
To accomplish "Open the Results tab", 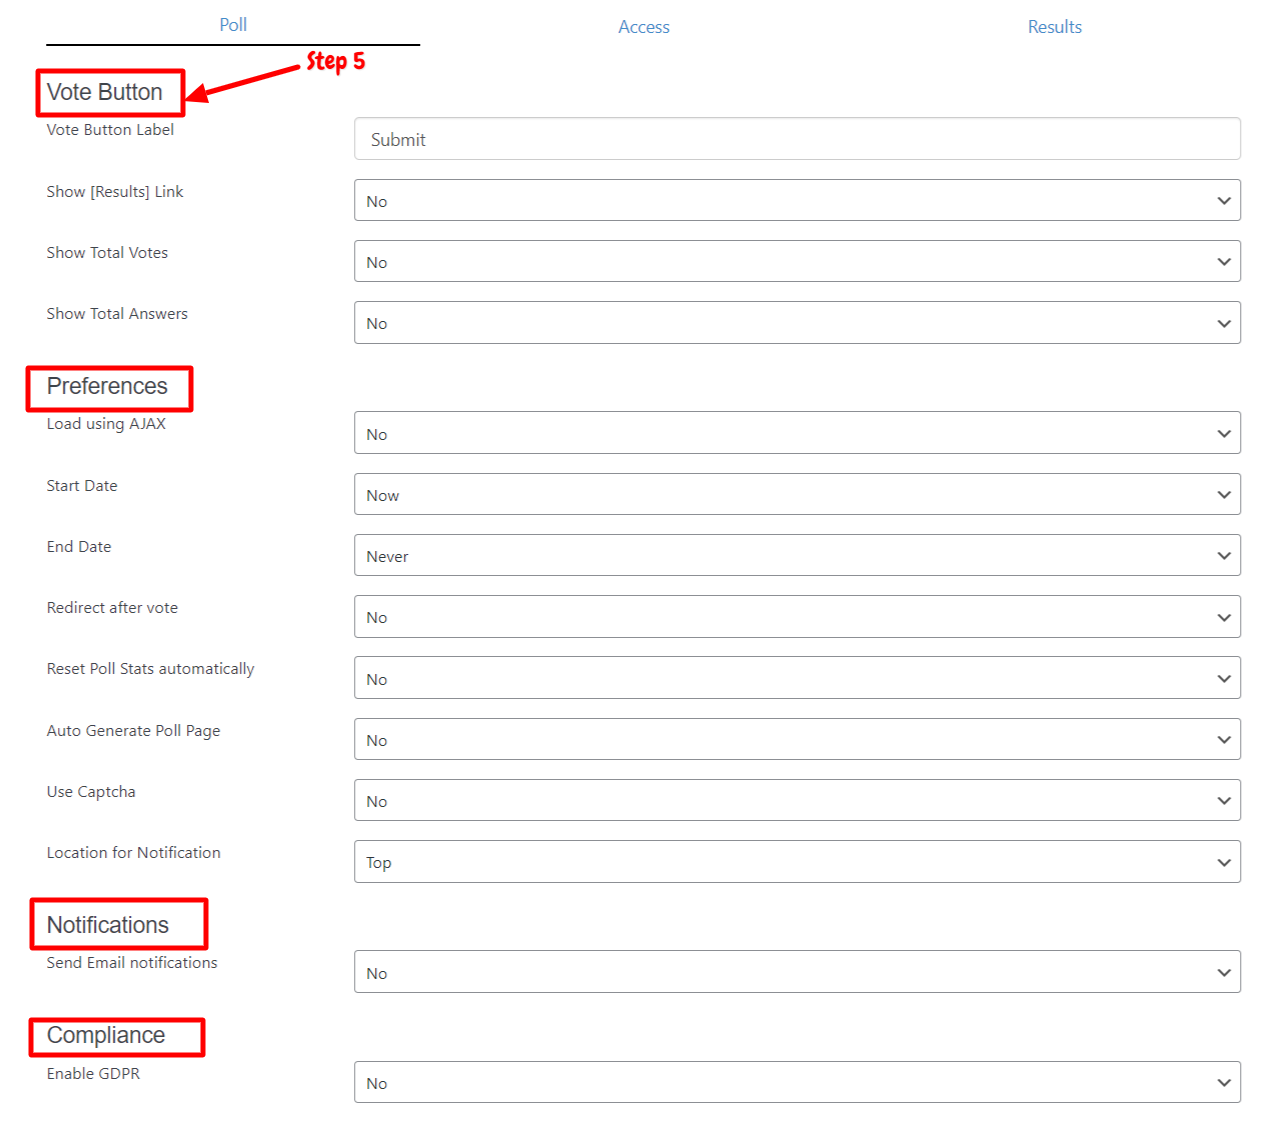I will click(1055, 27).
